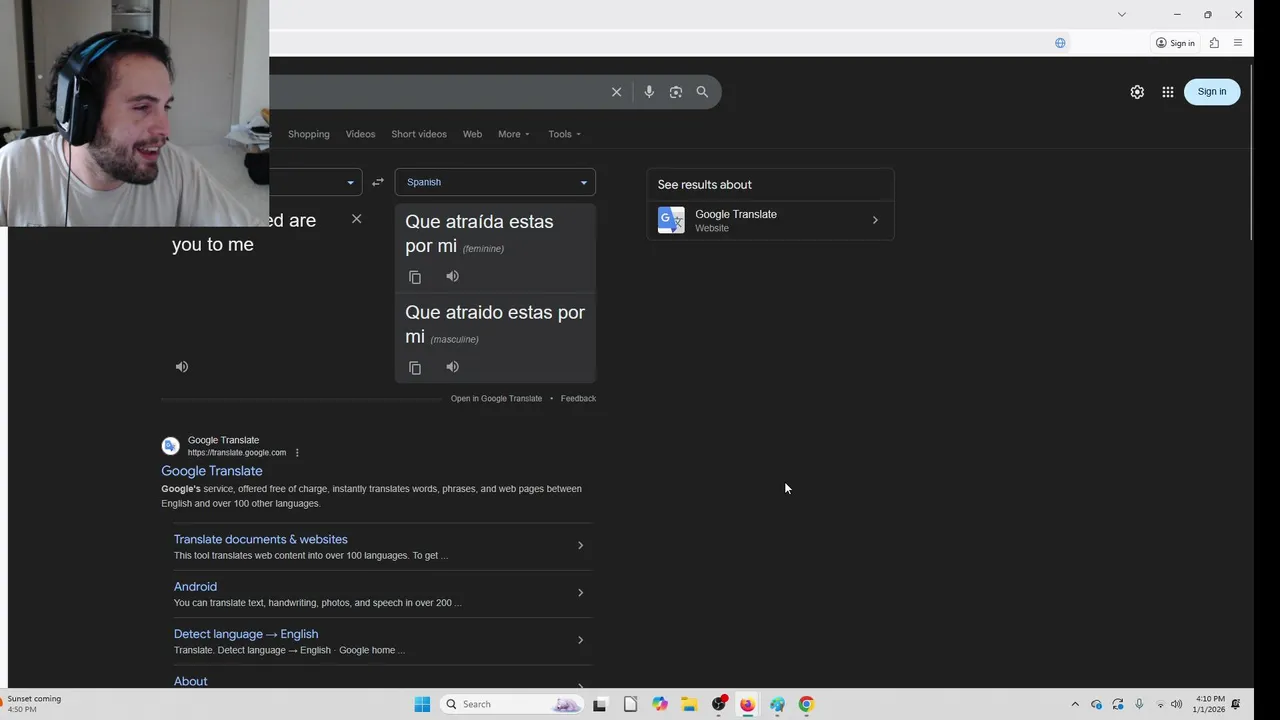Switch to Firefox in the taskbar
This screenshot has width=1280, height=720.
point(747,704)
